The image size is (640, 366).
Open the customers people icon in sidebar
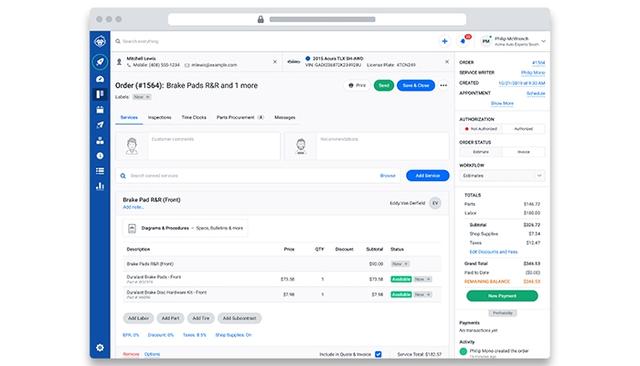(x=100, y=140)
